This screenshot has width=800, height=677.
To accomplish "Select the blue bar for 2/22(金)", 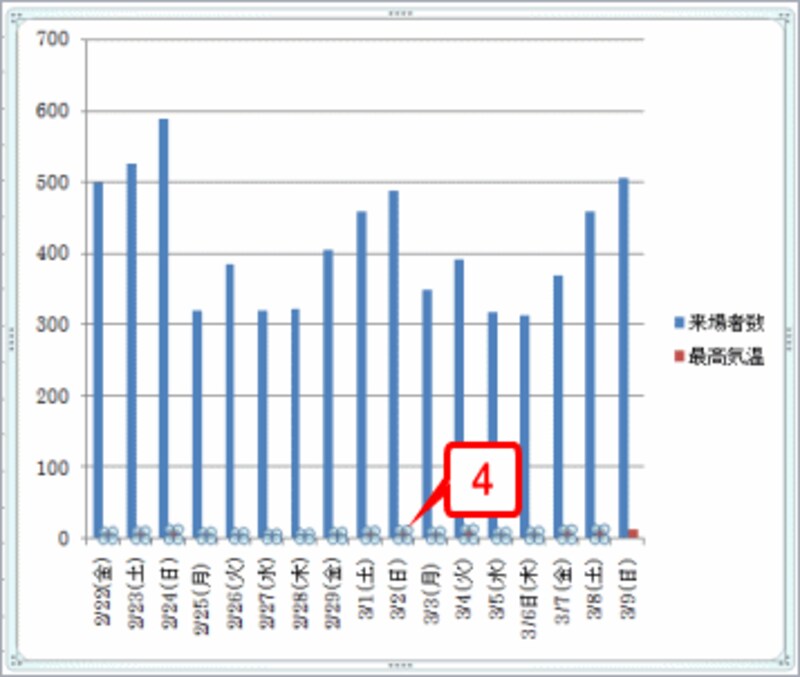I will [98, 360].
